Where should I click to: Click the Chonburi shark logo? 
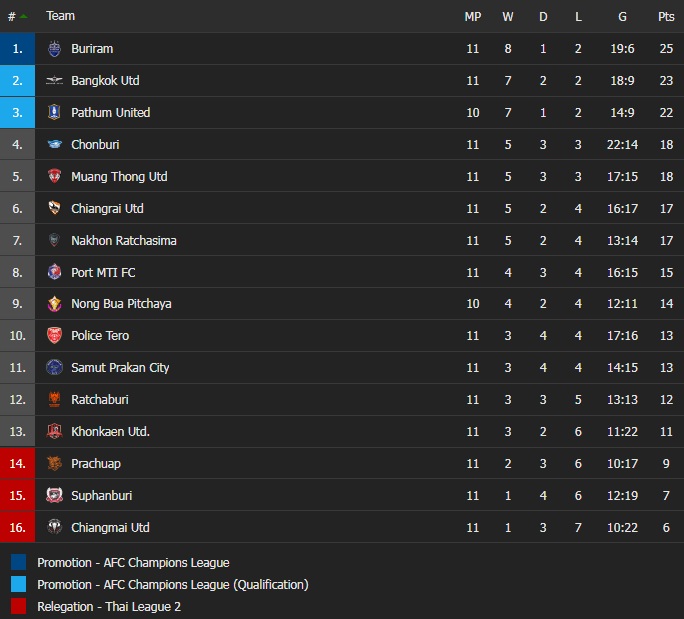[x=54, y=145]
